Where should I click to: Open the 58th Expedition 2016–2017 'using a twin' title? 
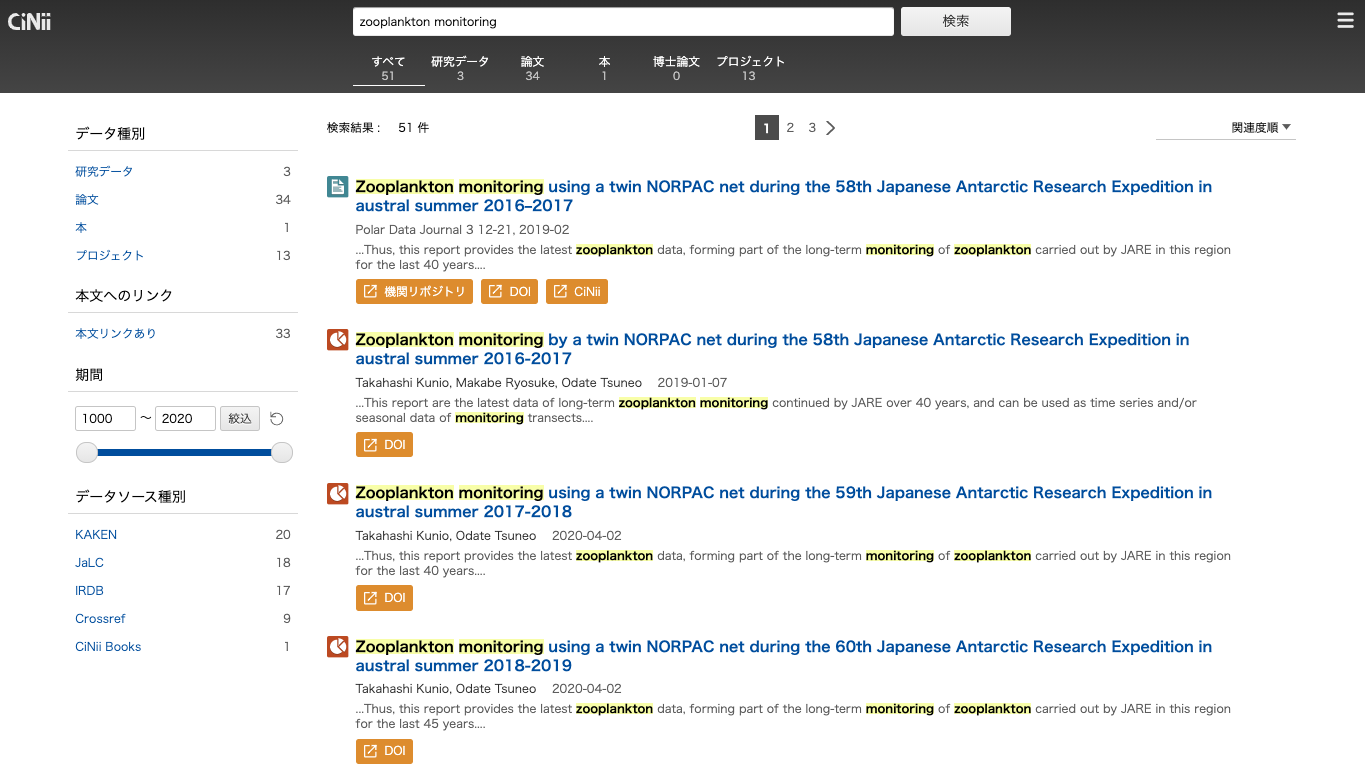tap(783, 196)
